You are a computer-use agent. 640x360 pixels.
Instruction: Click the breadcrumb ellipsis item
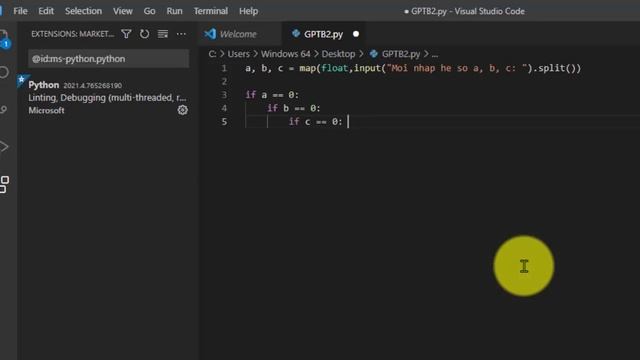point(435,54)
